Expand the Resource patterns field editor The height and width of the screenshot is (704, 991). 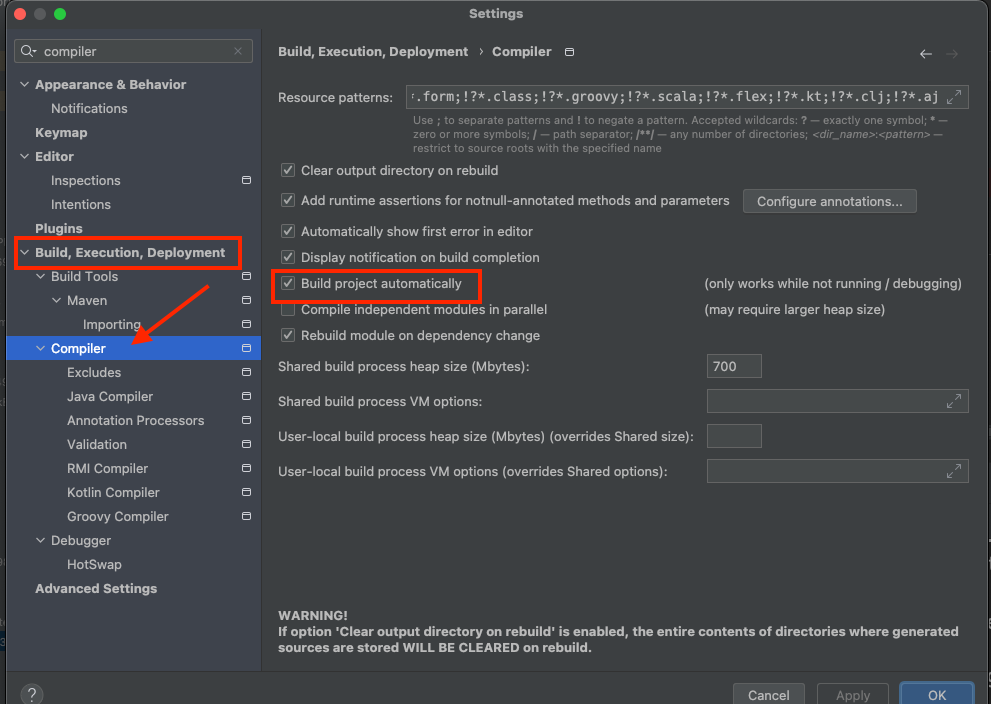tap(956, 97)
